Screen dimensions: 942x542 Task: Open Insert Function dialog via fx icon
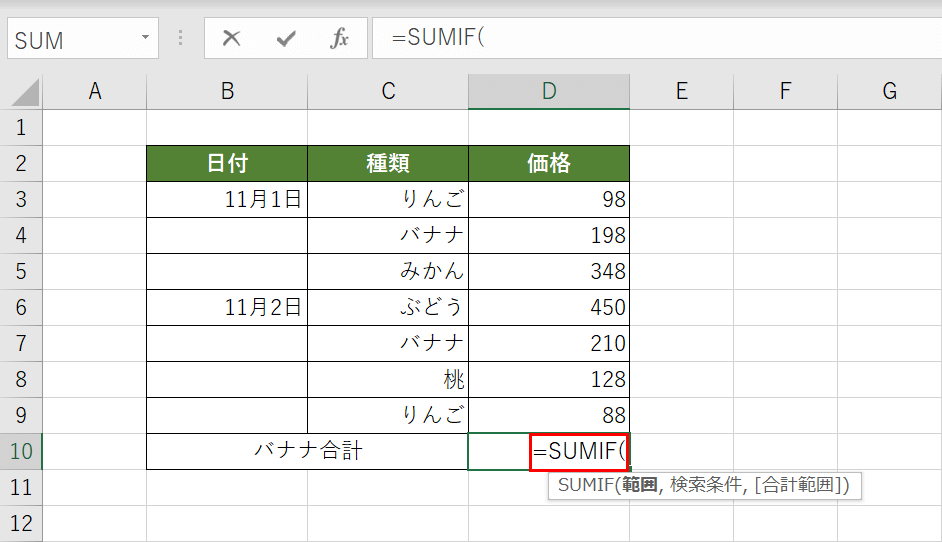339,38
